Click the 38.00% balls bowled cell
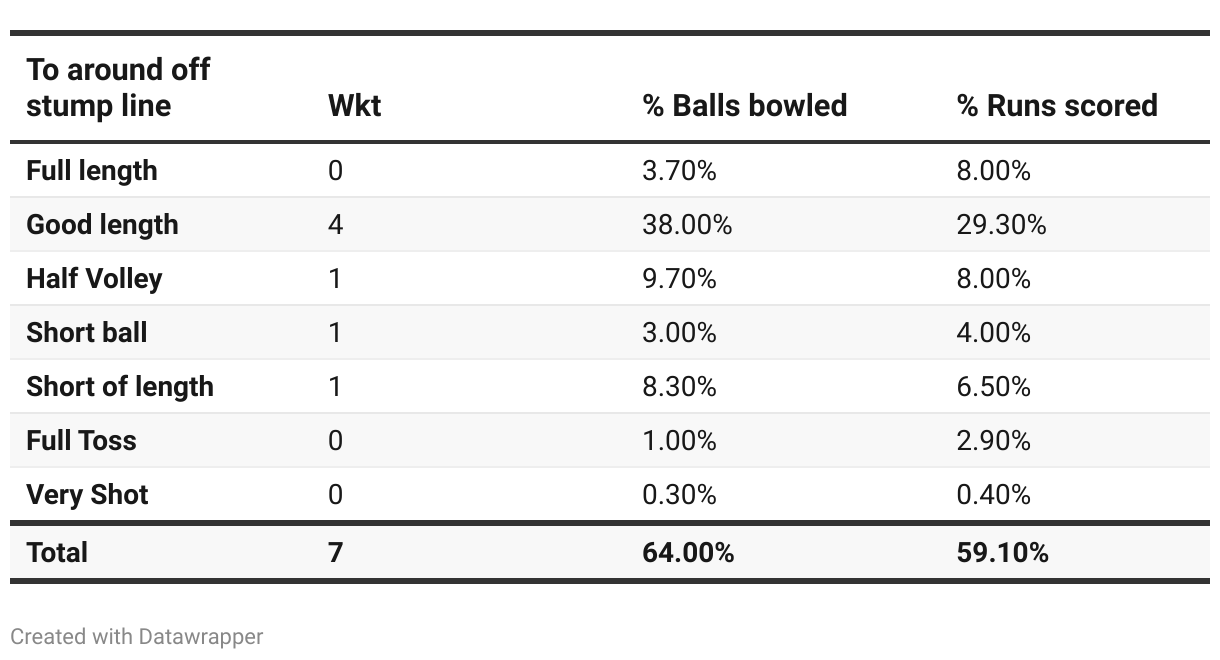Screen dimensions: 1220x660 (x=686, y=224)
